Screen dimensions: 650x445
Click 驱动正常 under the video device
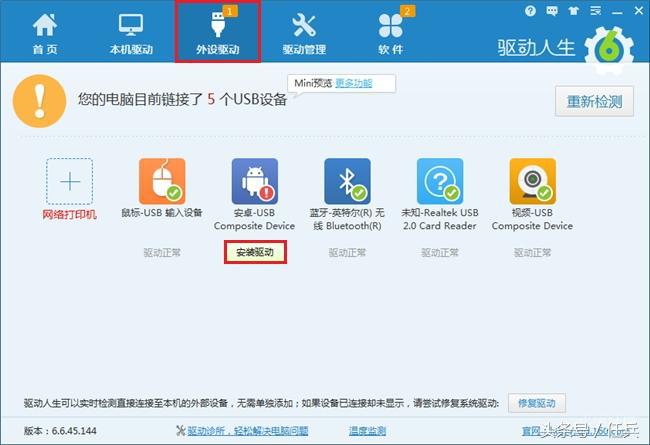coord(533,253)
